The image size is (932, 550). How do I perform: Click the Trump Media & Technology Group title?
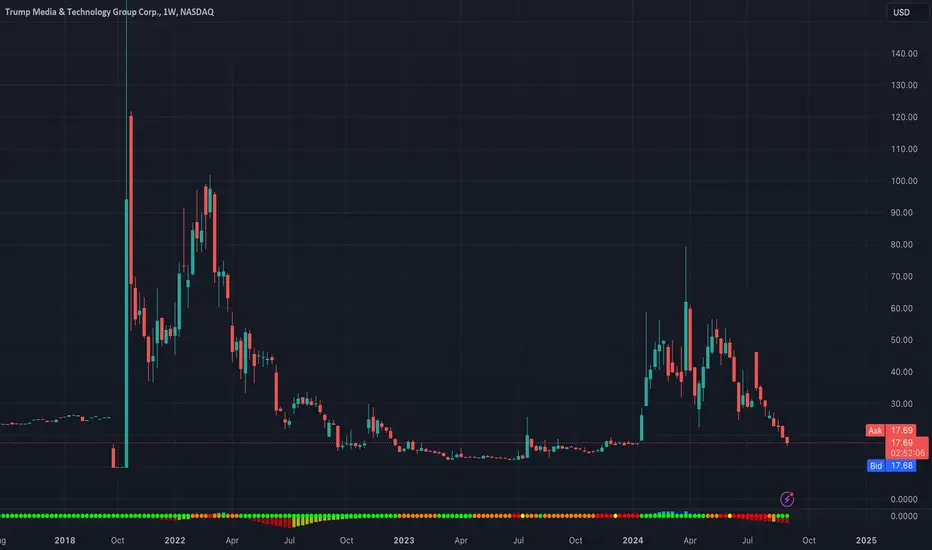(x=109, y=12)
